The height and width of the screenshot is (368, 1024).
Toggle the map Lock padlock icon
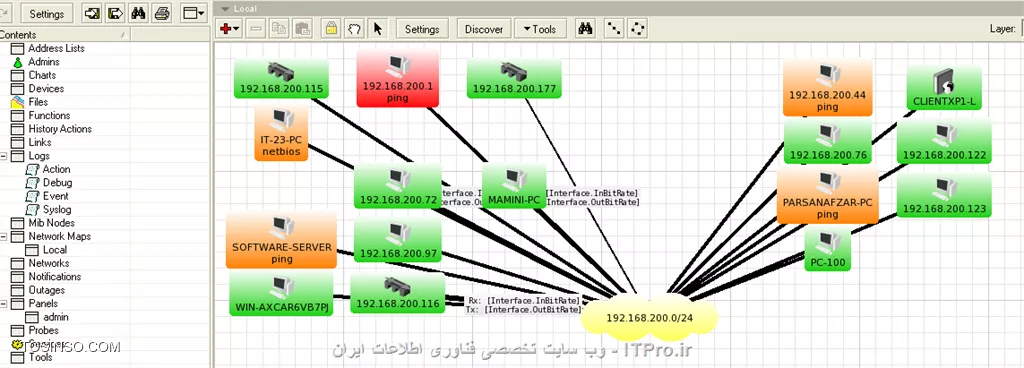[x=331, y=29]
